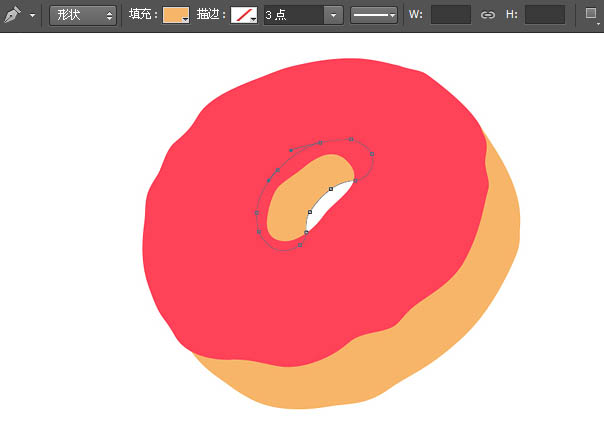Select the anchor point on the white hole's top edge
Screen dimensions: 604x440
331,188
